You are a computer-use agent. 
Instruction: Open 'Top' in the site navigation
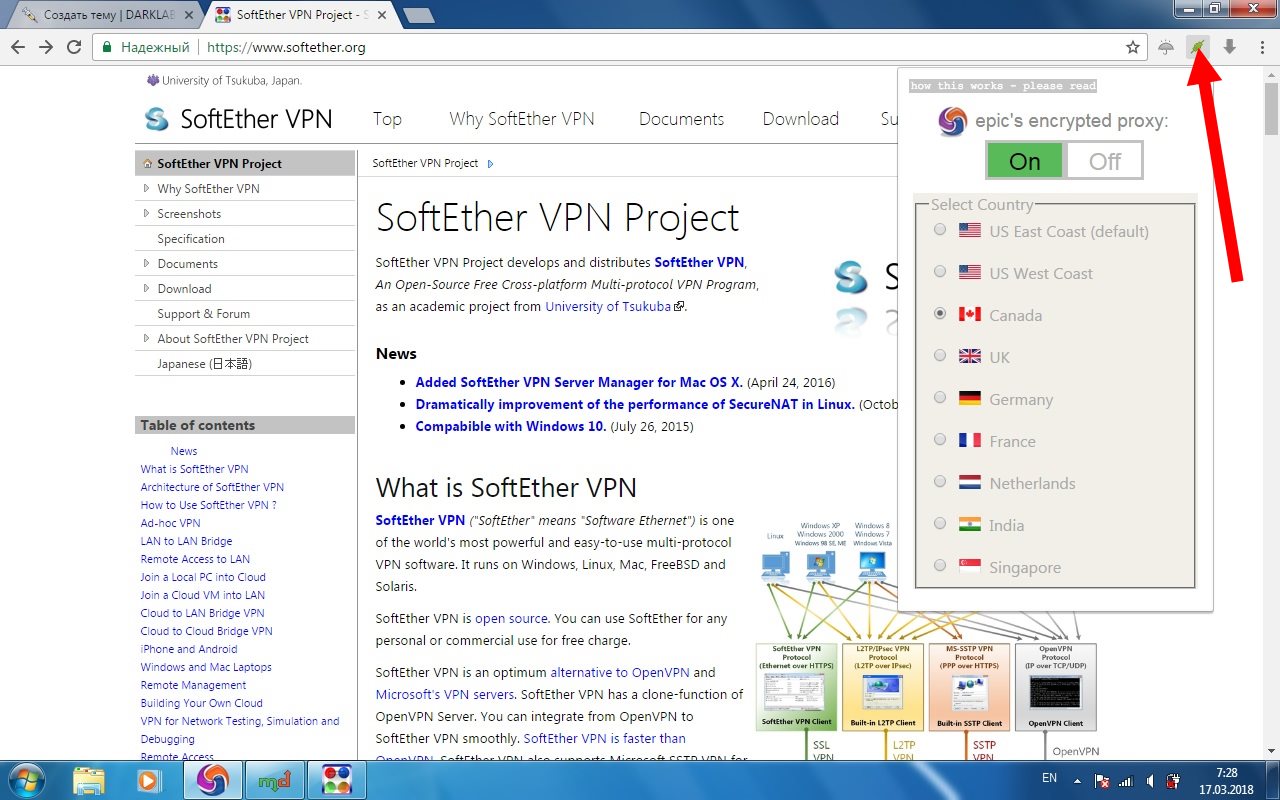coord(387,119)
